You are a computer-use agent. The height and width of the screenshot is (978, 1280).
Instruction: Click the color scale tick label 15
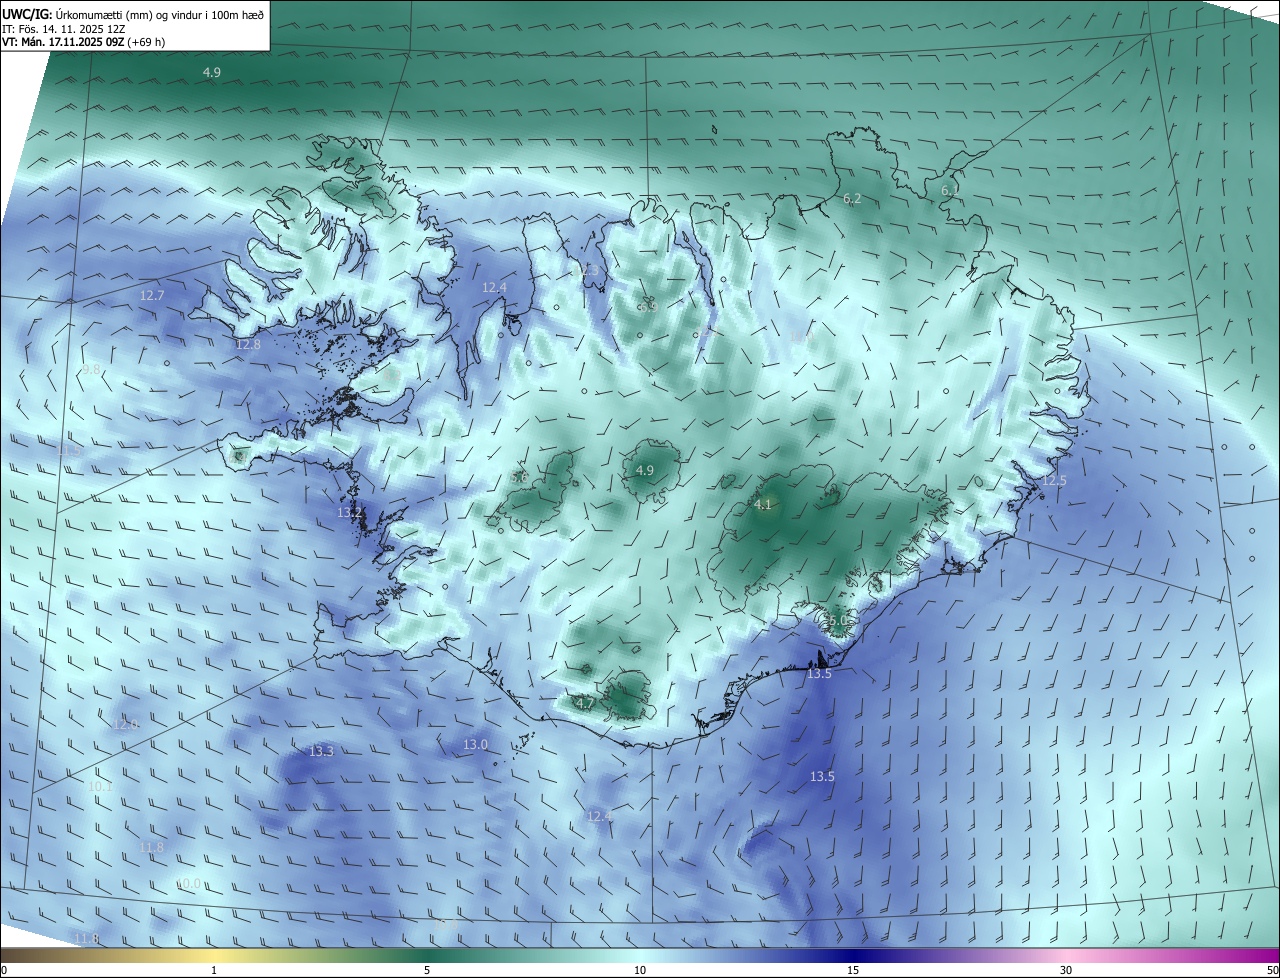[x=853, y=970]
